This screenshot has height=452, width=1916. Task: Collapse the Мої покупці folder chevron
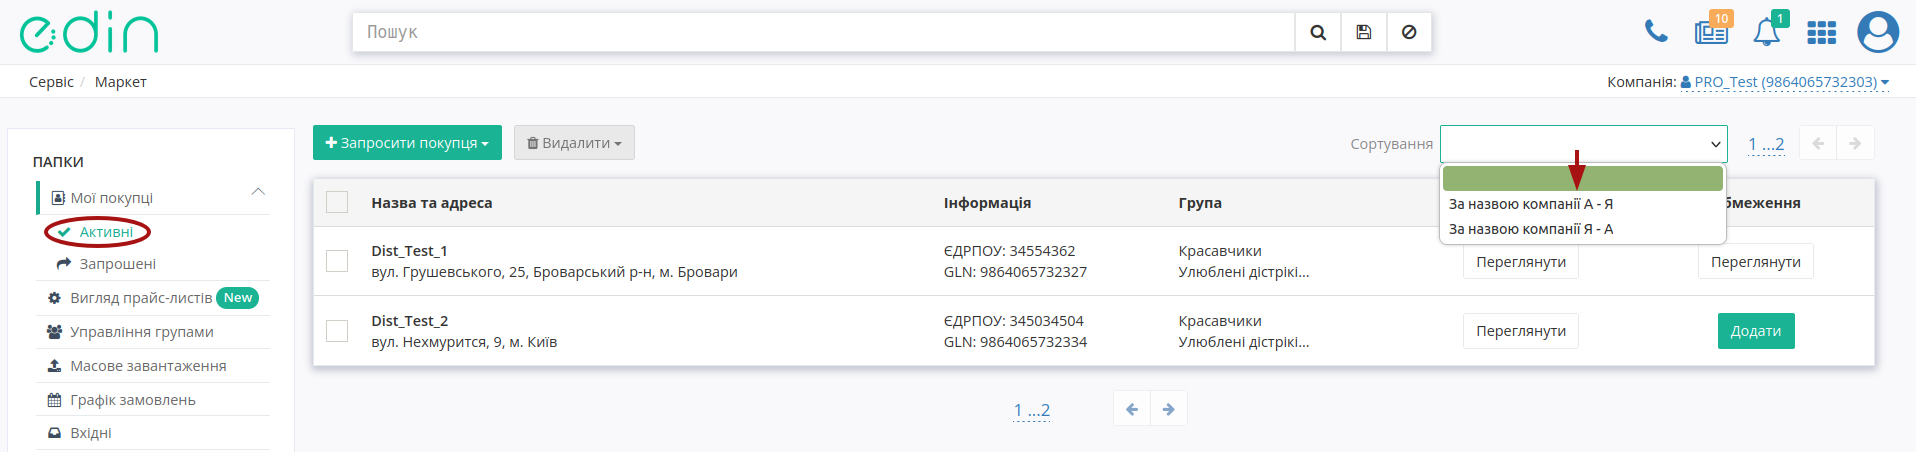pos(258,192)
